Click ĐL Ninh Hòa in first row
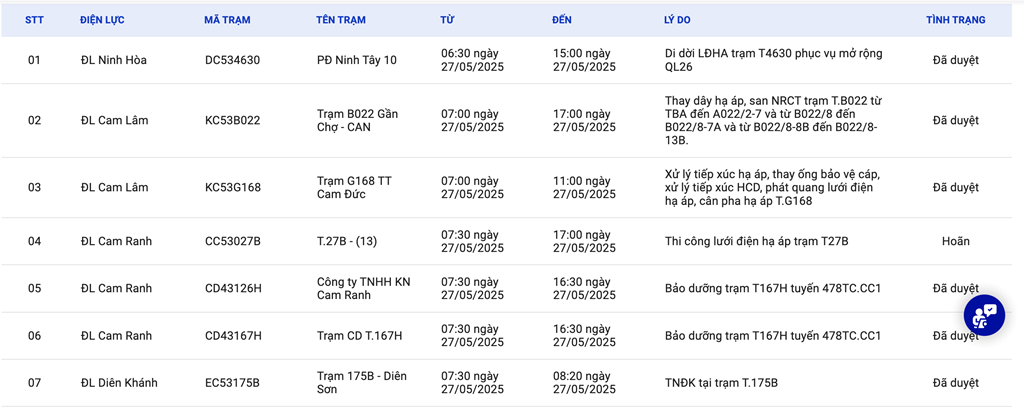Viewport: 1024px width, 409px height. [x=114, y=60]
